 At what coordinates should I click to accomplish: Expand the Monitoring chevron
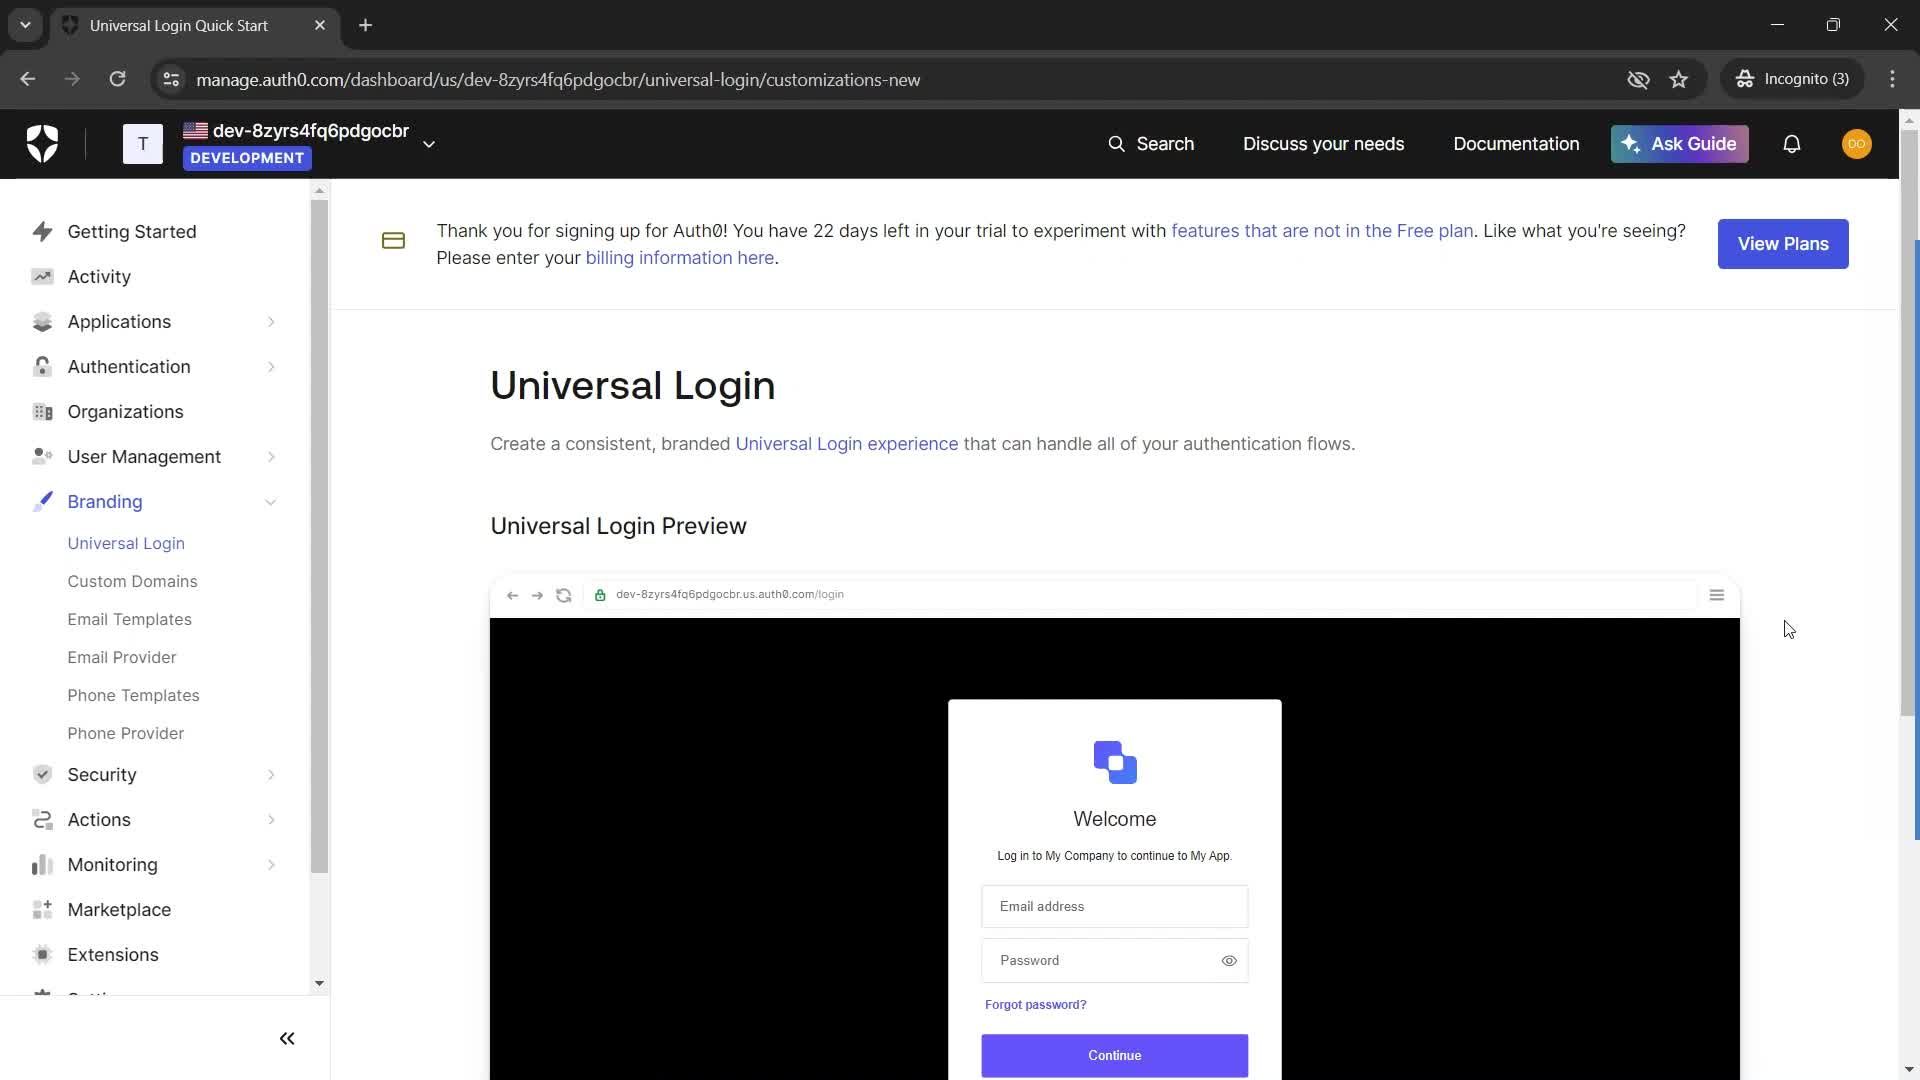(271, 865)
